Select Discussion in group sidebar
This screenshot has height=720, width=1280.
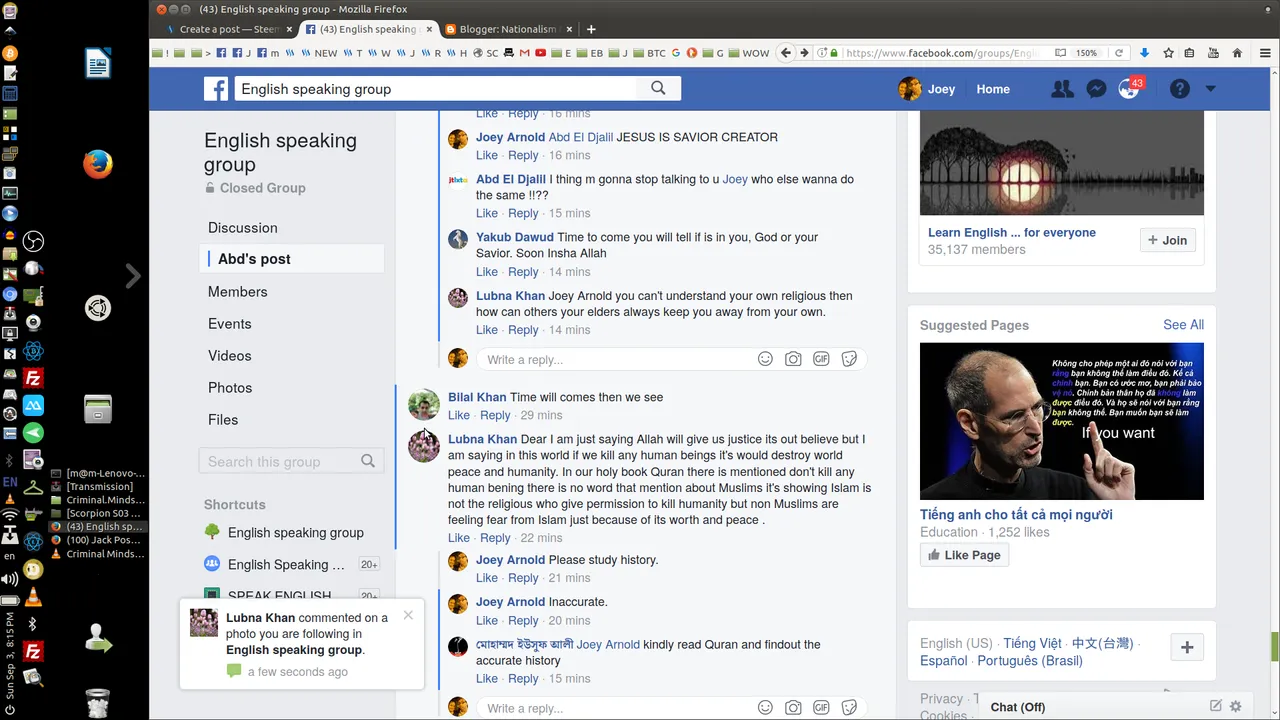(243, 228)
